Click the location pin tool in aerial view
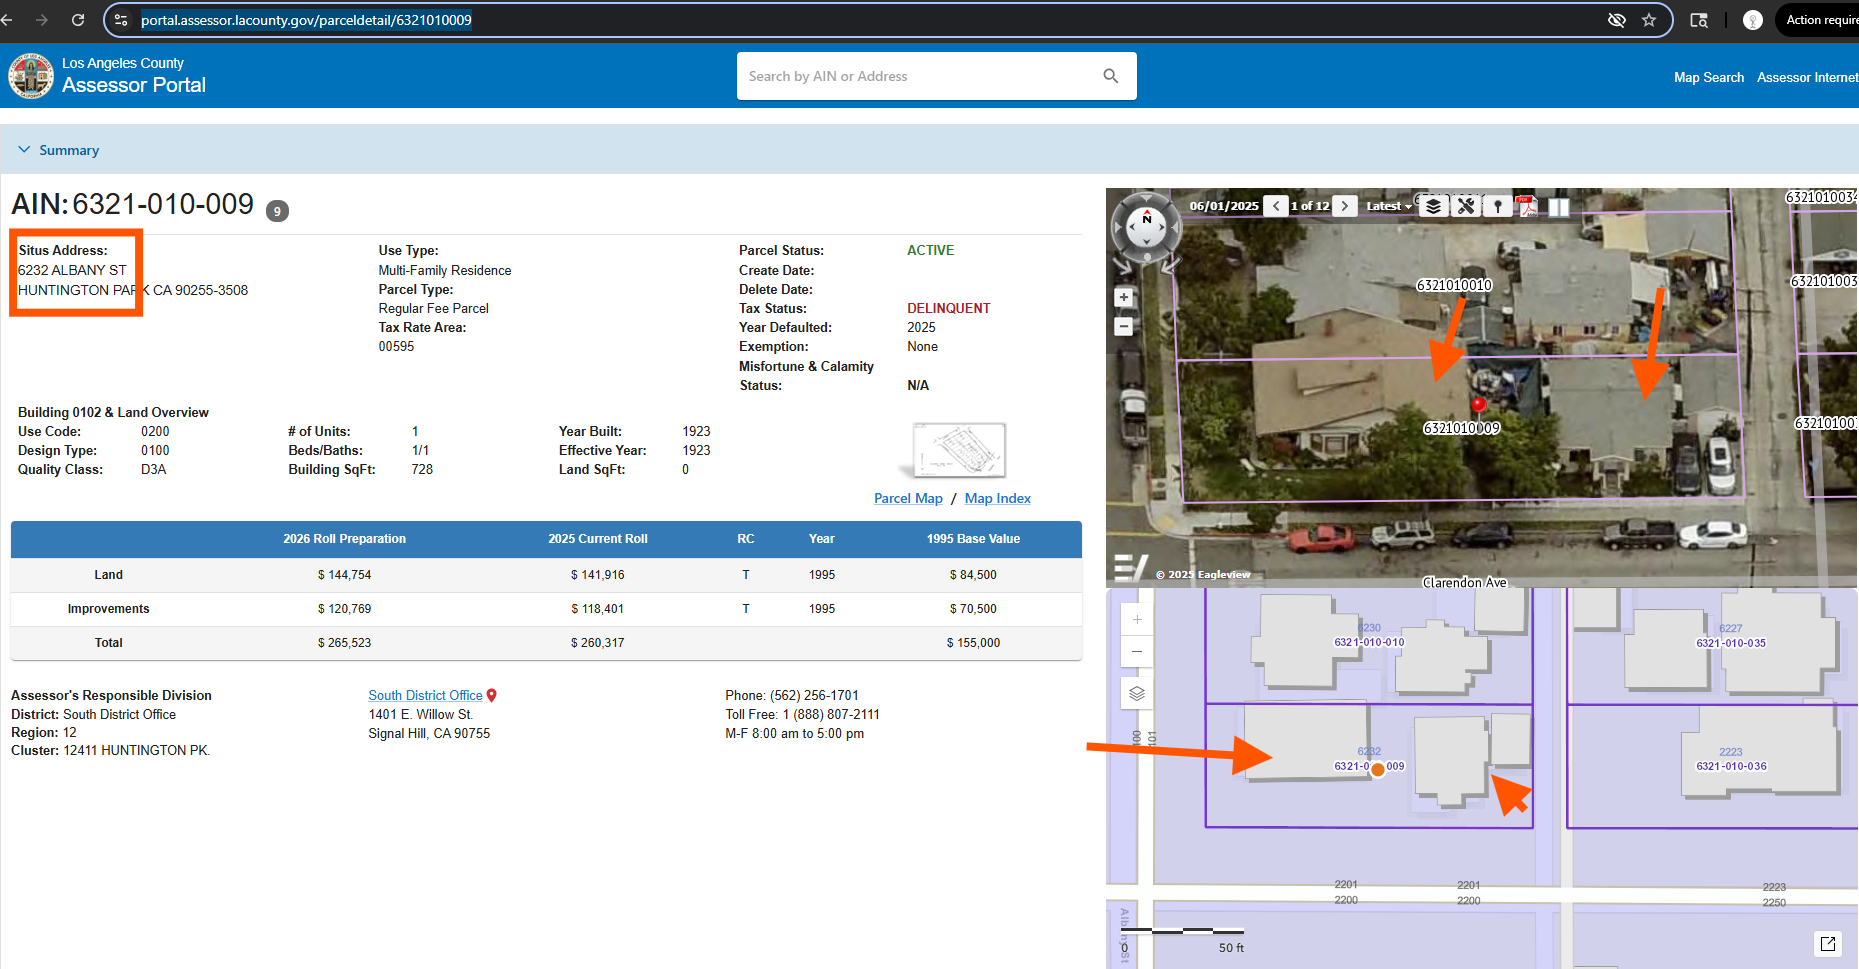The width and height of the screenshot is (1859, 969). [x=1497, y=206]
